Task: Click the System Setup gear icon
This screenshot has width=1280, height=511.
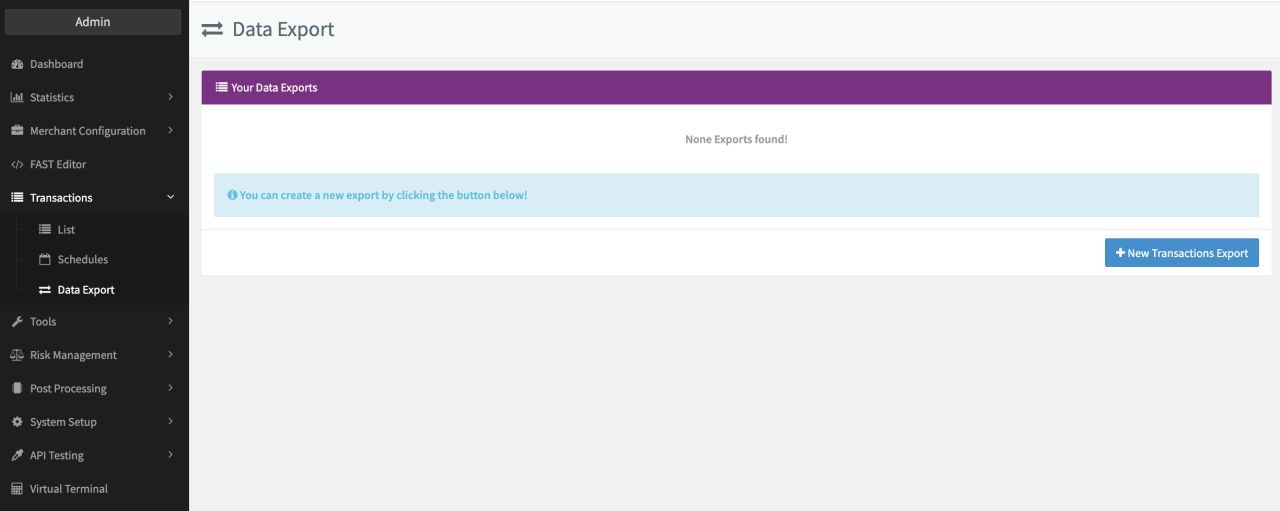Action: (17, 422)
